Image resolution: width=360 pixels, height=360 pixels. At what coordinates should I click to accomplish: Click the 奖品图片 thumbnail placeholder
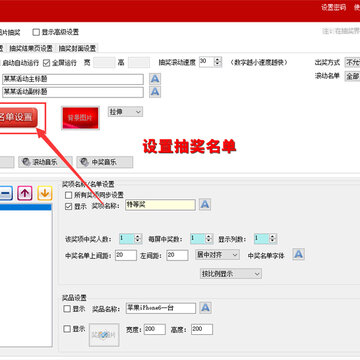104,335
